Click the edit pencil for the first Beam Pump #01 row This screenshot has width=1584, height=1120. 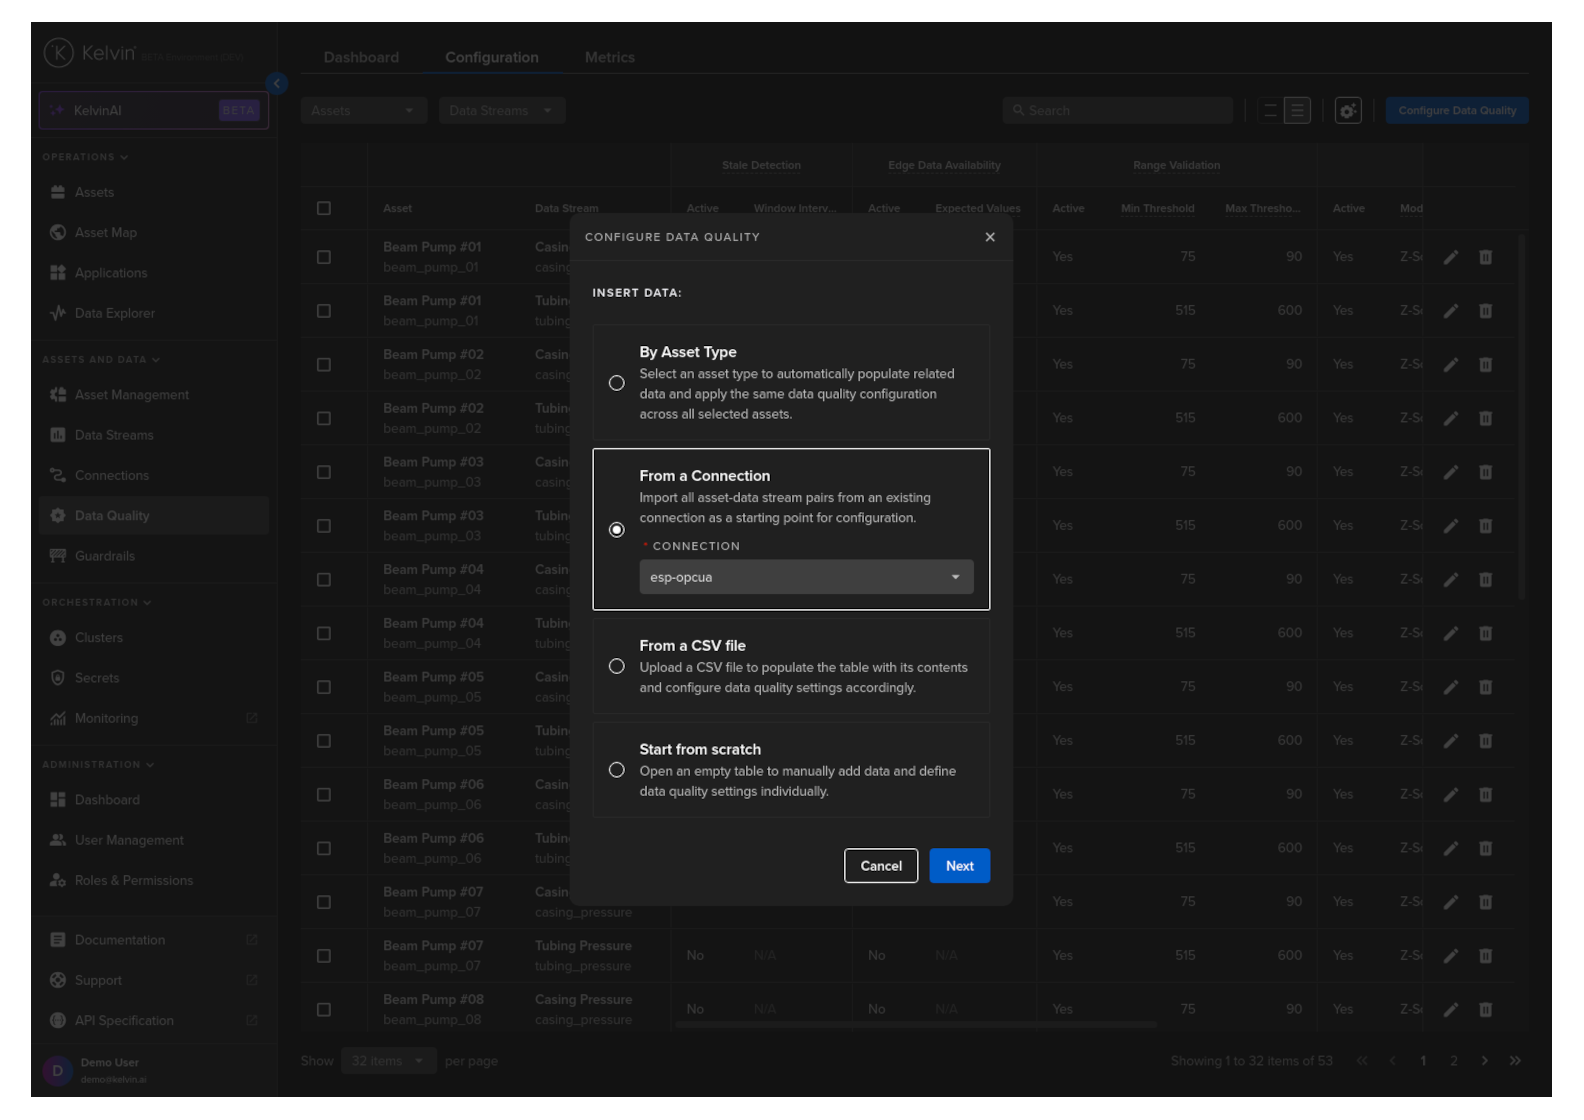pyautogui.click(x=1450, y=257)
